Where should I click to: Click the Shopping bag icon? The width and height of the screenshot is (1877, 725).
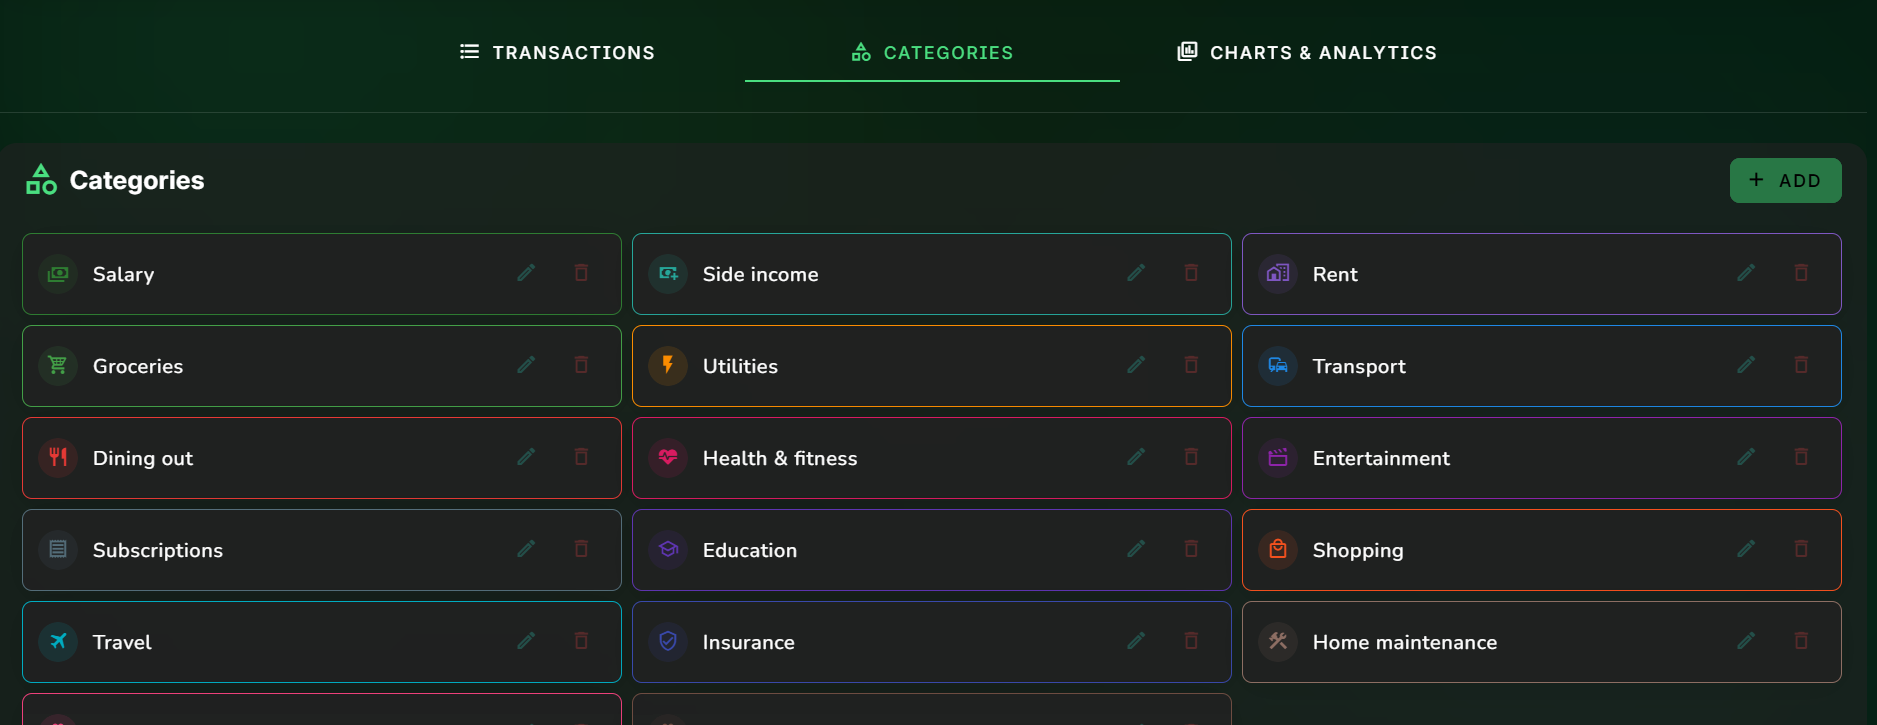1278,550
